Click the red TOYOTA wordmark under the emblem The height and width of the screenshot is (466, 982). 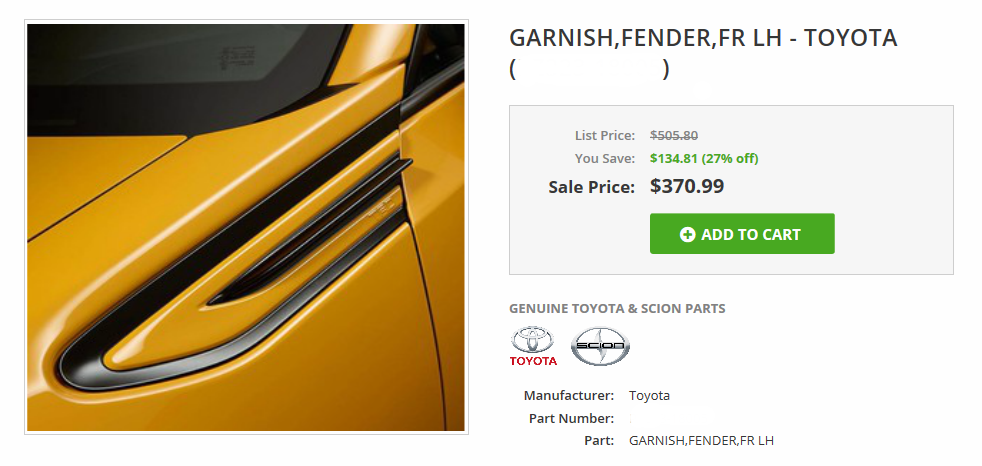pos(533,361)
